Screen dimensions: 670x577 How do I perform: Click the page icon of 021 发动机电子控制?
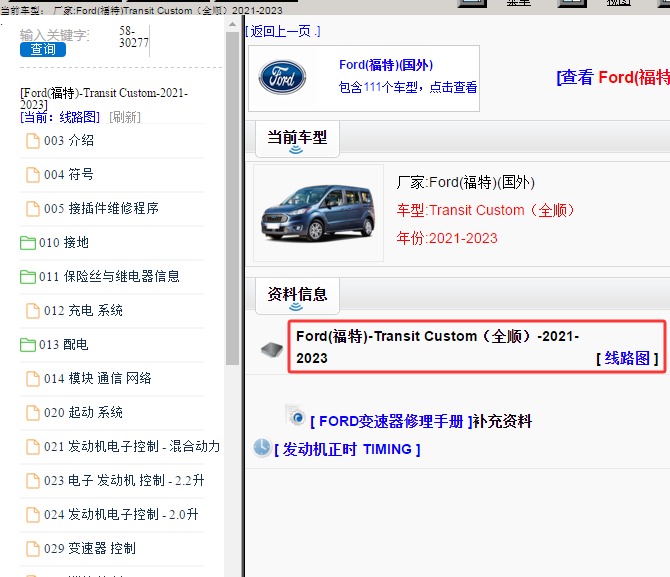point(33,447)
